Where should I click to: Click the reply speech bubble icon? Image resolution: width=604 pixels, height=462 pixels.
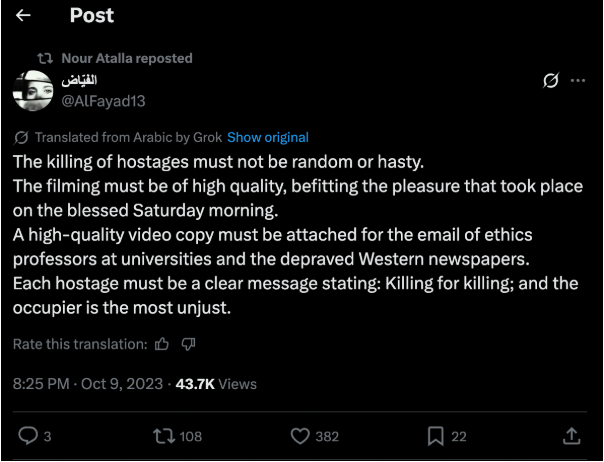[29, 436]
